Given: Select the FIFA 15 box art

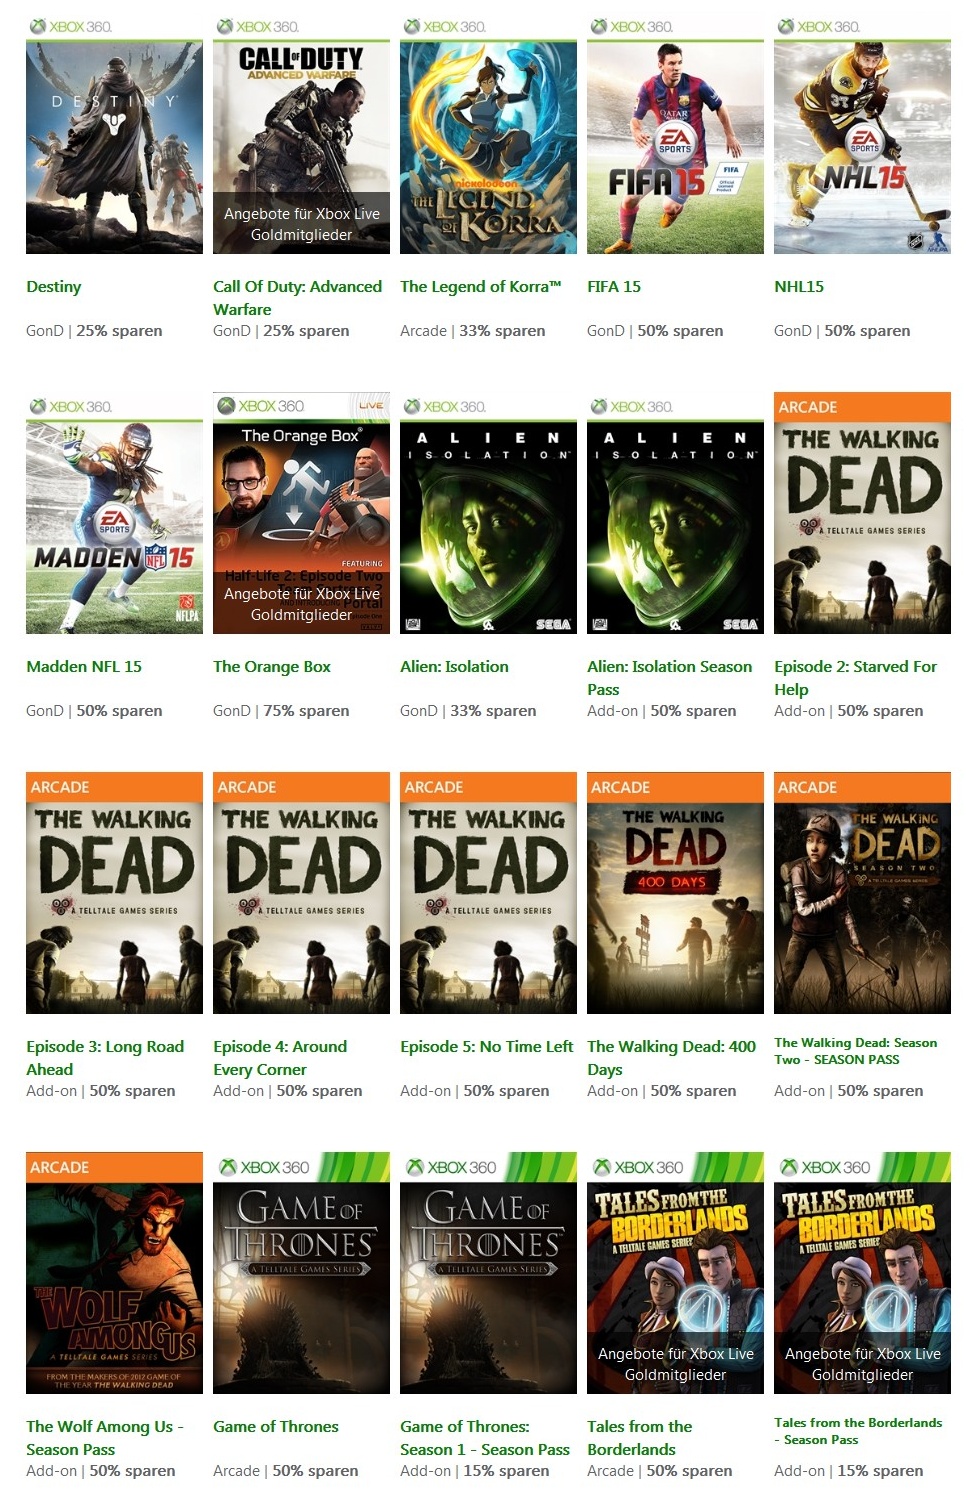Looking at the screenshot, I should pos(675,133).
